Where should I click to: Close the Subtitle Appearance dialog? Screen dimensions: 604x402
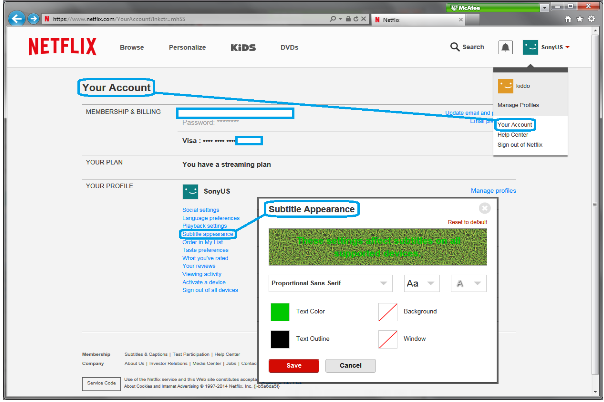point(484,208)
